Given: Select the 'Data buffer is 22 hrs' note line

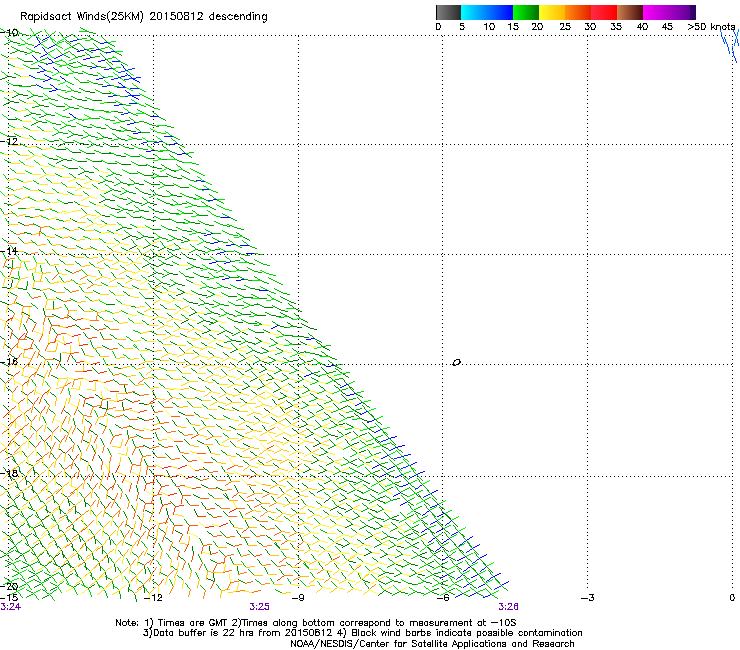Looking at the screenshot, I should point(362,633).
